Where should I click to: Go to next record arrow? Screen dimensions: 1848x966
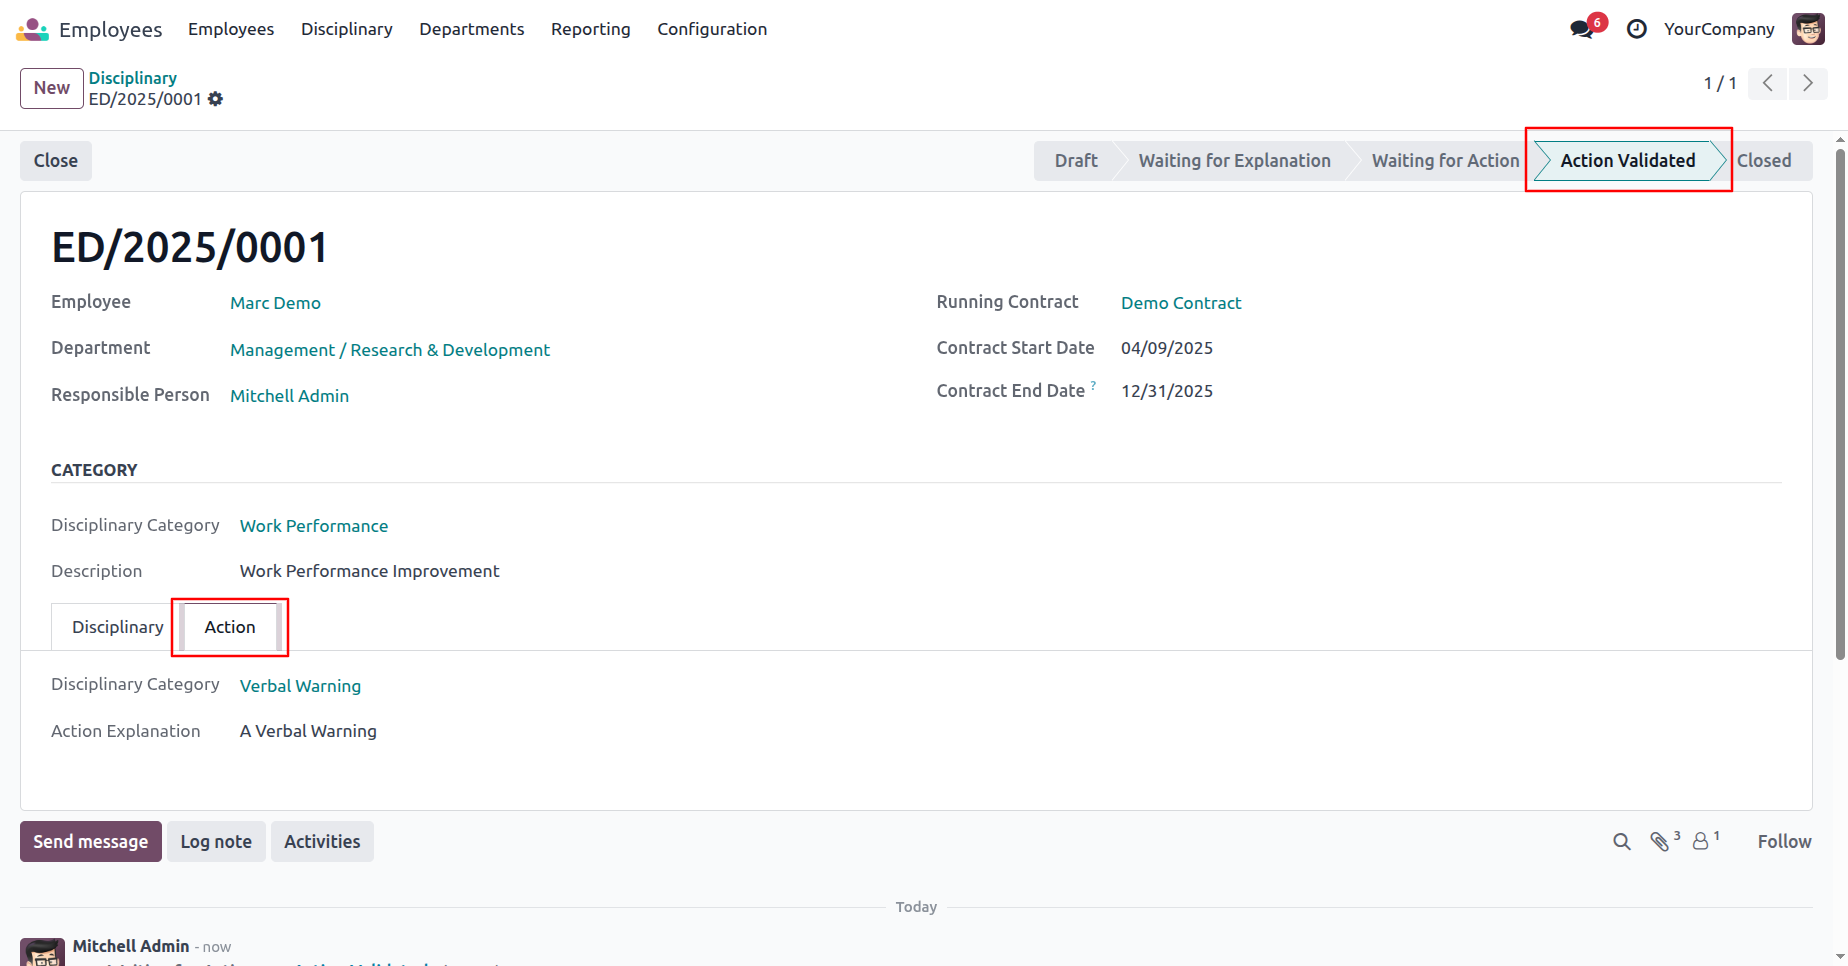coord(1808,83)
